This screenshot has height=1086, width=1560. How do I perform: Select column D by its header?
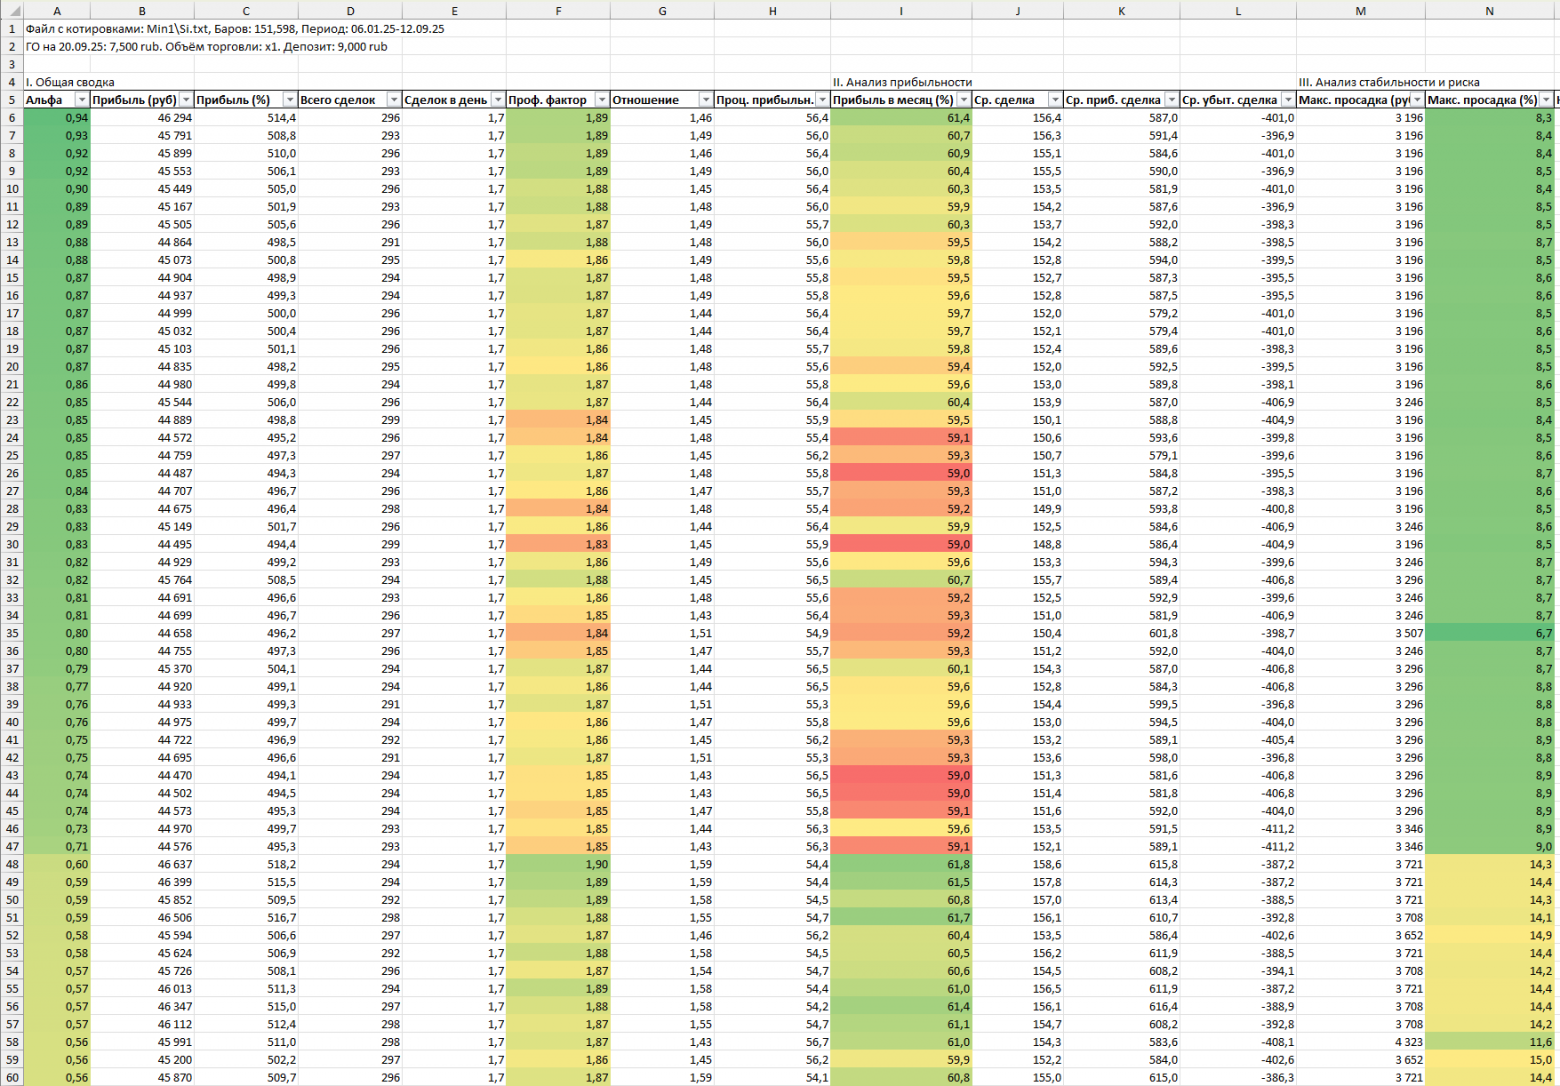click(x=350, y=10)
